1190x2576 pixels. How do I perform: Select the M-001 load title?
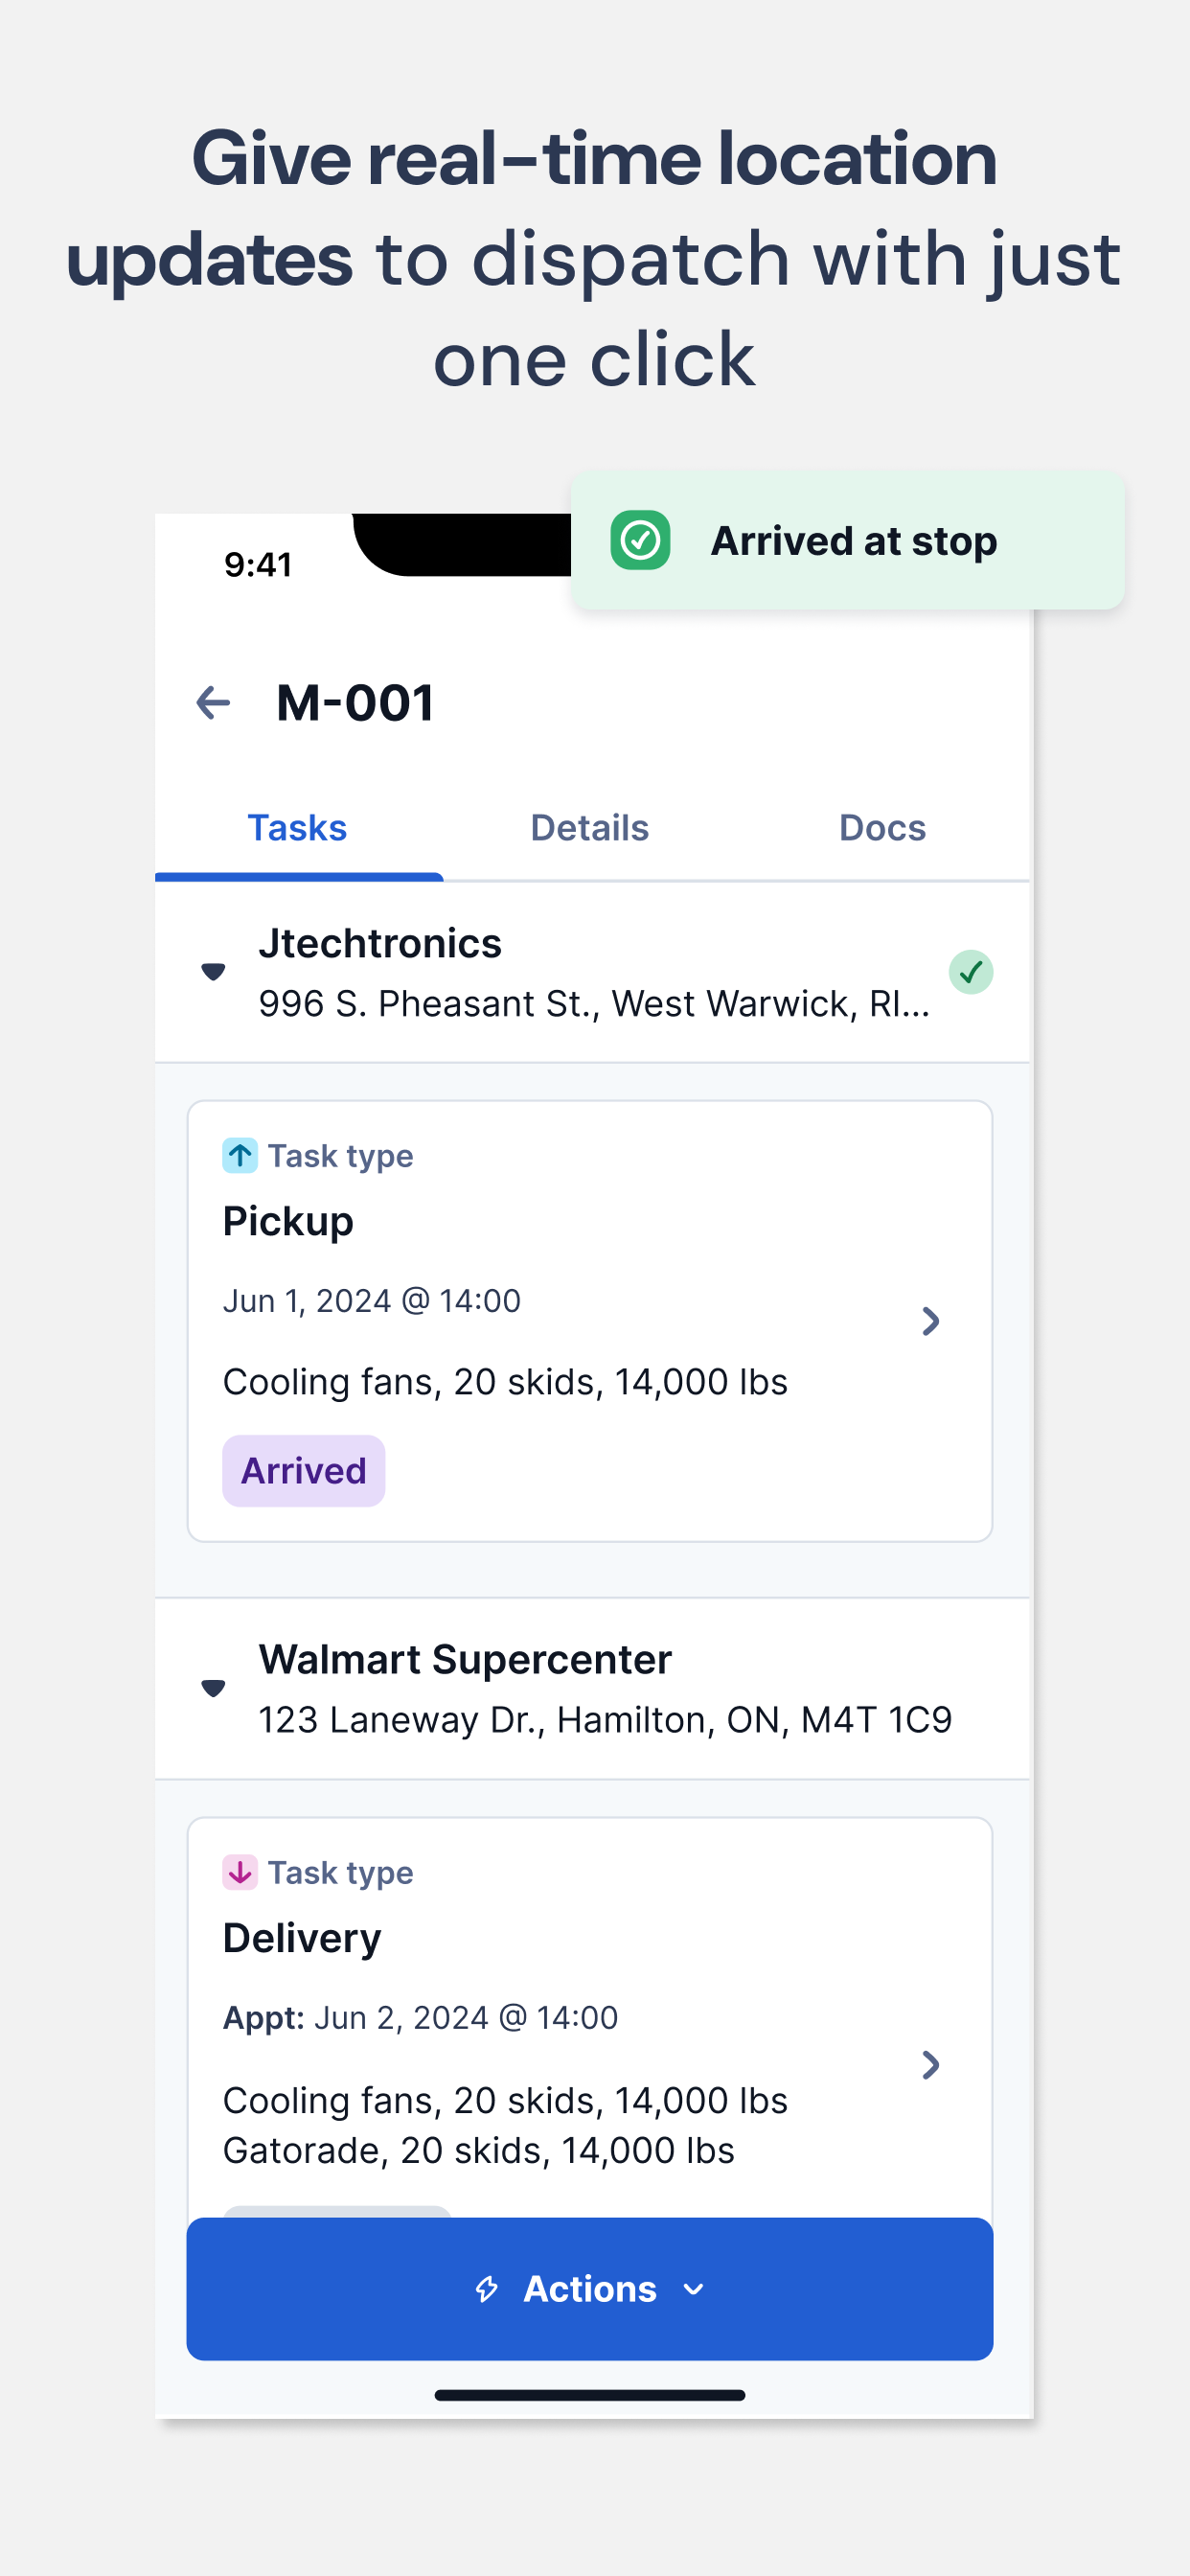coord(356,703)
